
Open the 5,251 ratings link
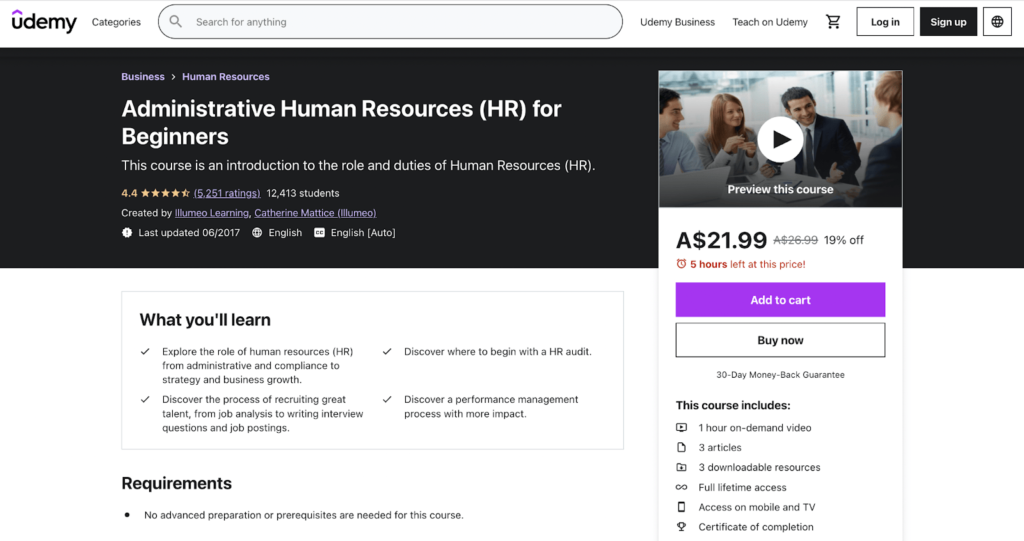227,193
